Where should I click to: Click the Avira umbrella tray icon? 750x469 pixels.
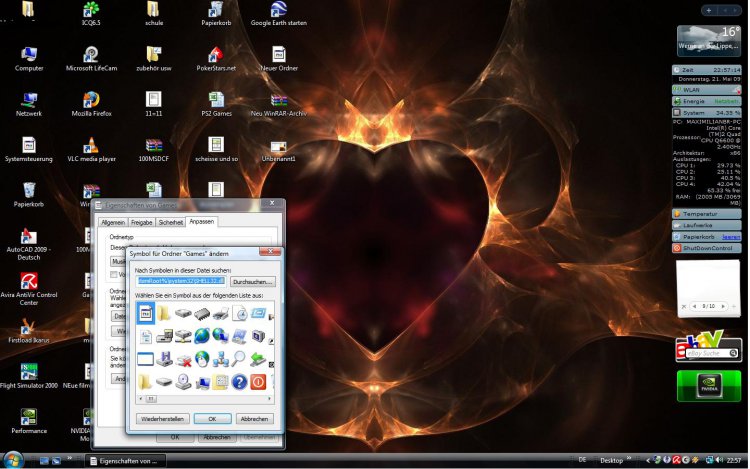[x=677, y=460]
